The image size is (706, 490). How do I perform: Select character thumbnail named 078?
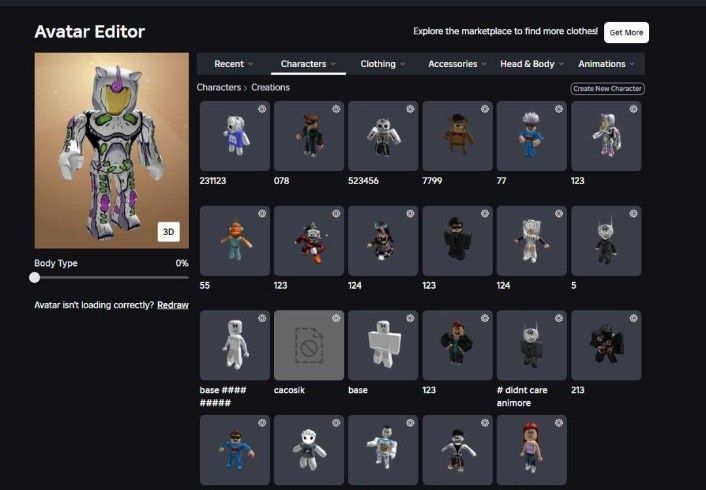[309, 136]
